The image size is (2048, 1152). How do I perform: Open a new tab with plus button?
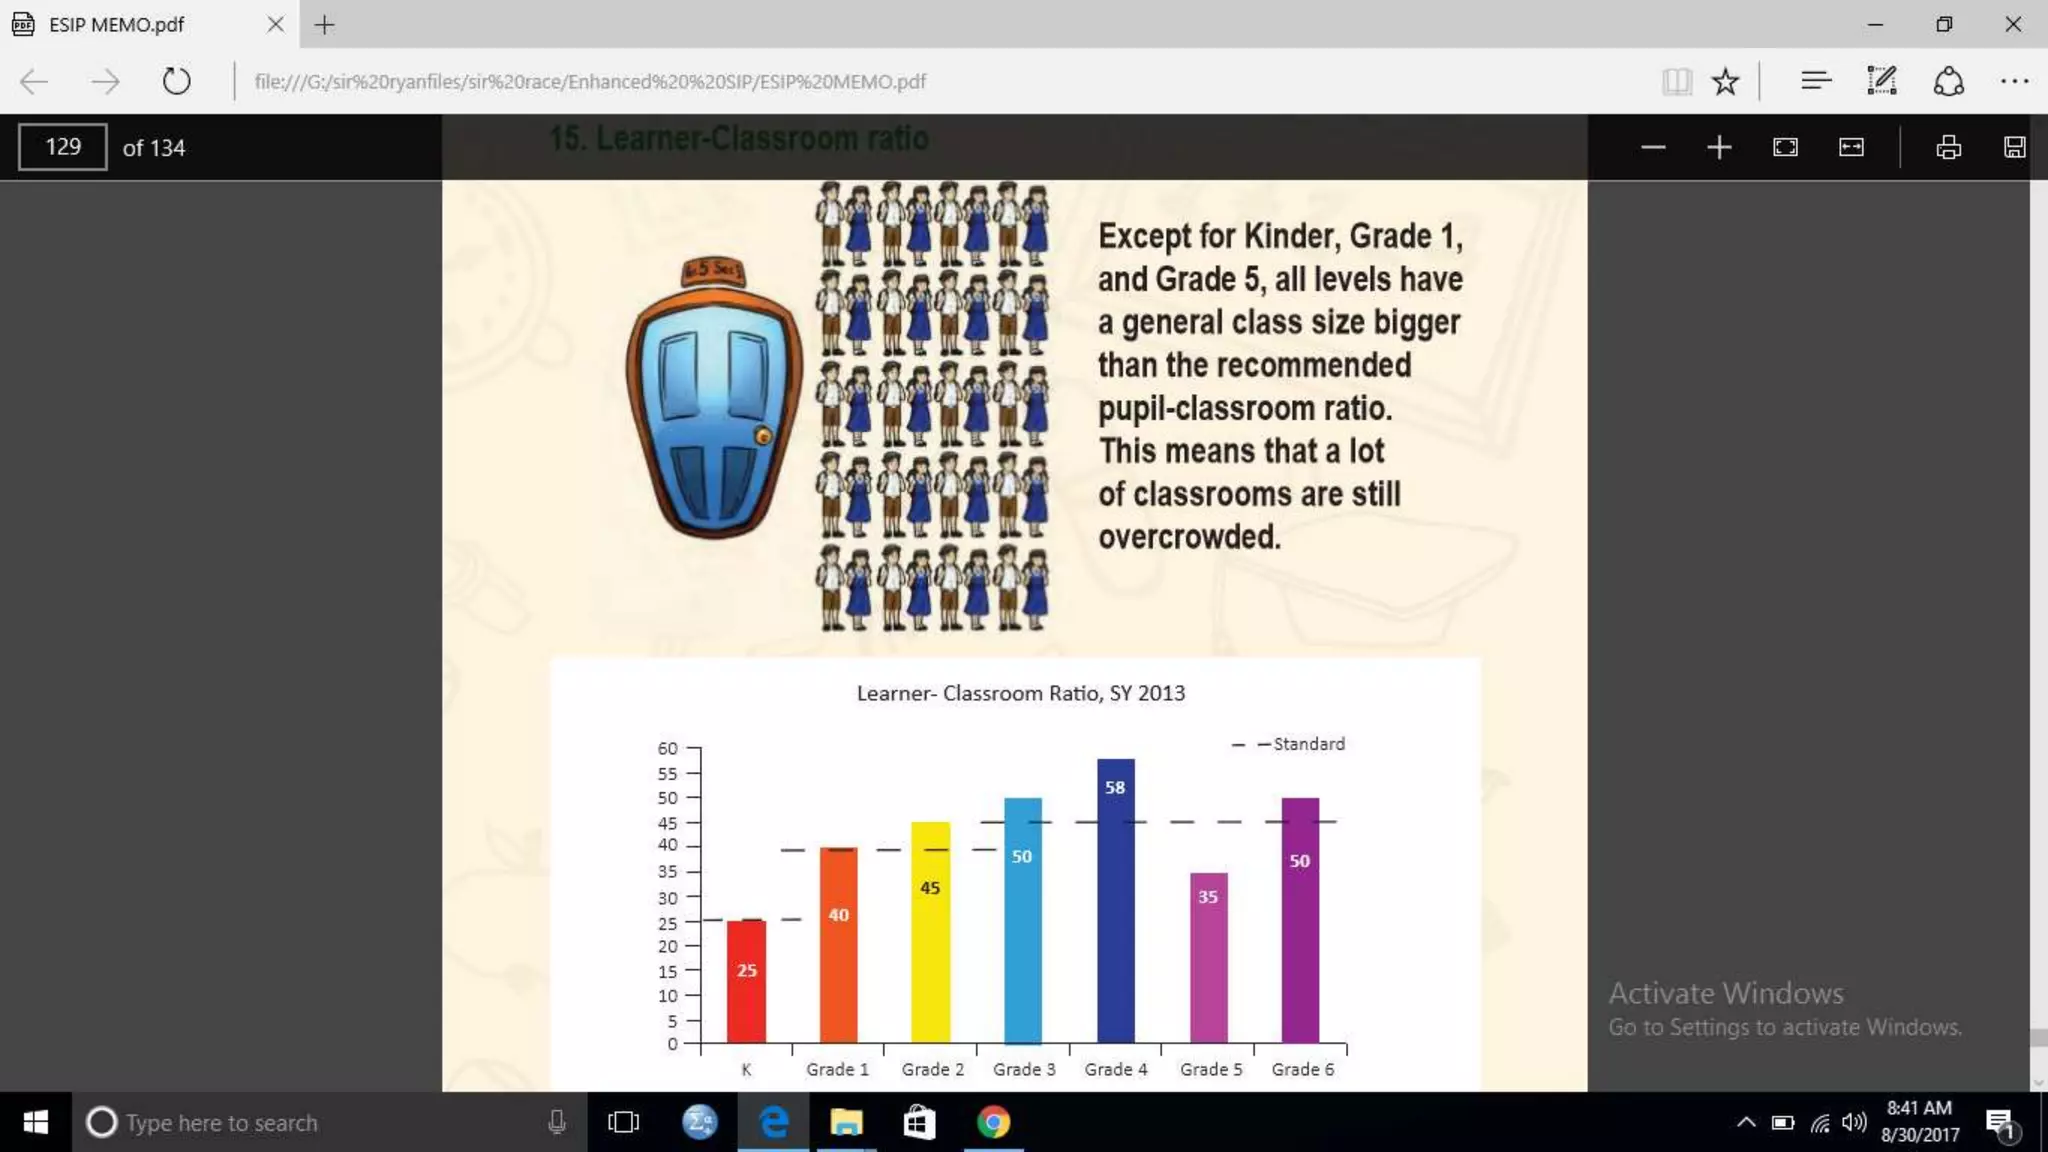(x=325, y=25)
